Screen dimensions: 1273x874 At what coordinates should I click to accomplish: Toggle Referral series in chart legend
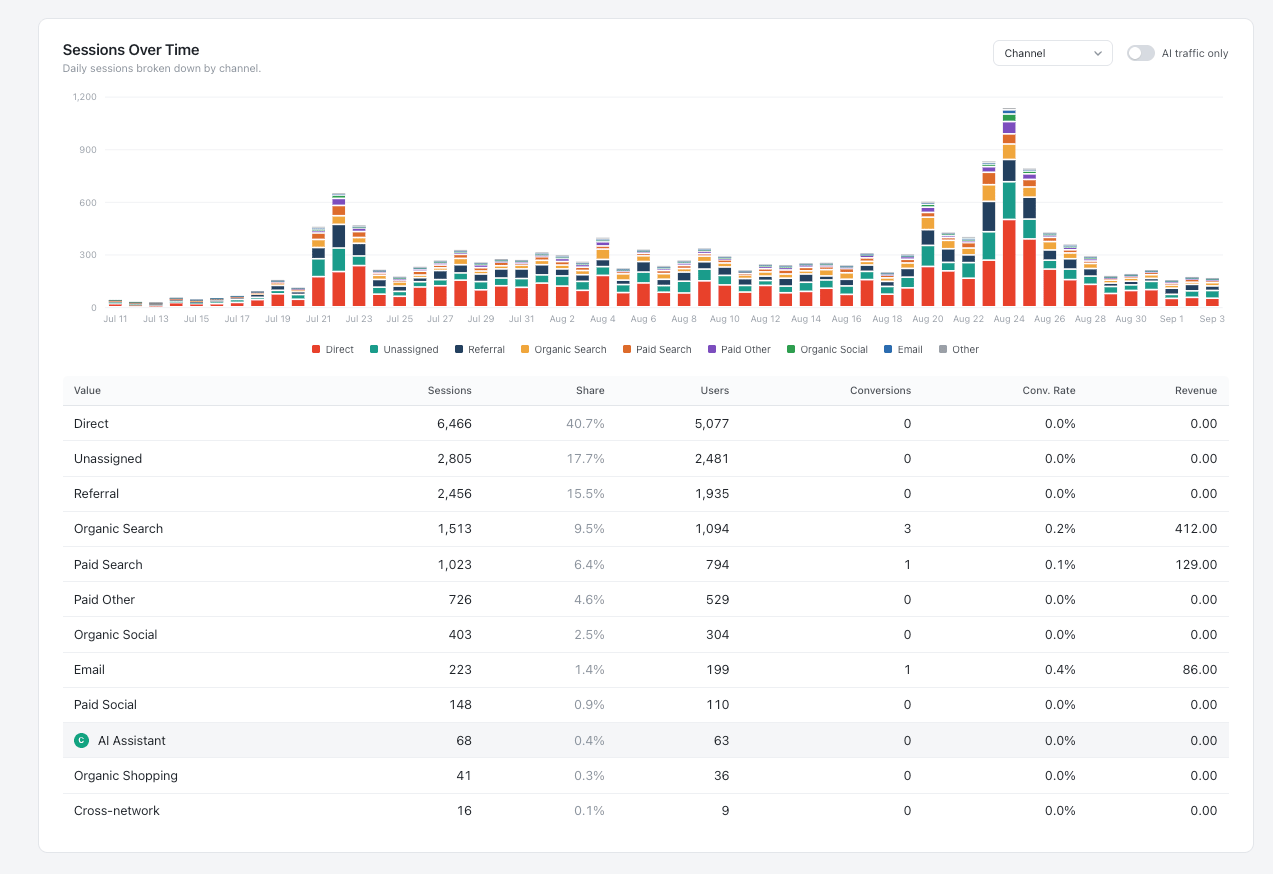pos(479,350)
